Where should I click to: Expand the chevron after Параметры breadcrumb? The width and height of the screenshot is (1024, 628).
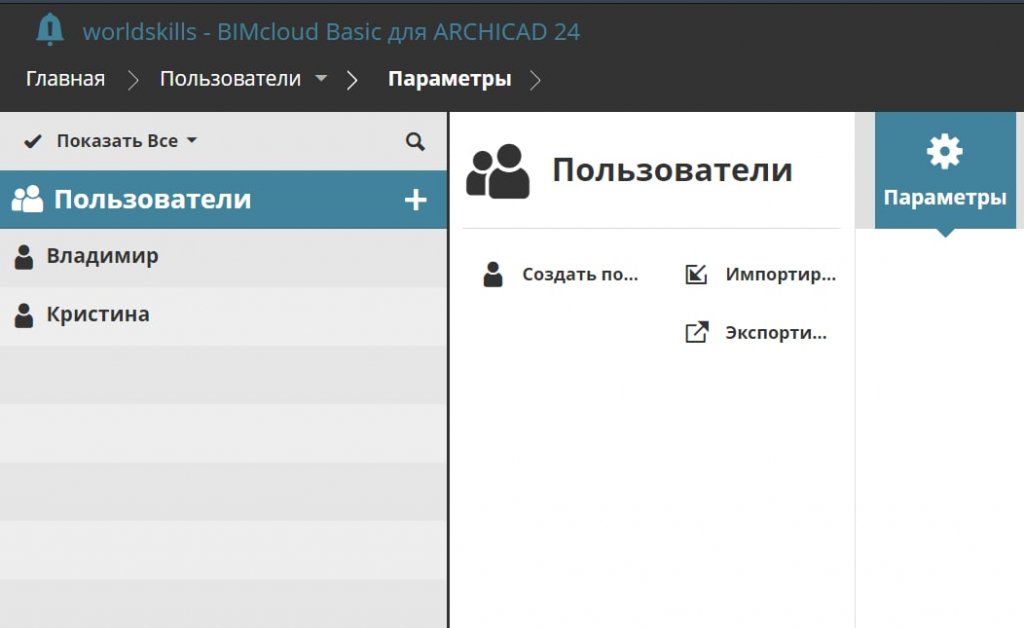[x=535, y=80]
